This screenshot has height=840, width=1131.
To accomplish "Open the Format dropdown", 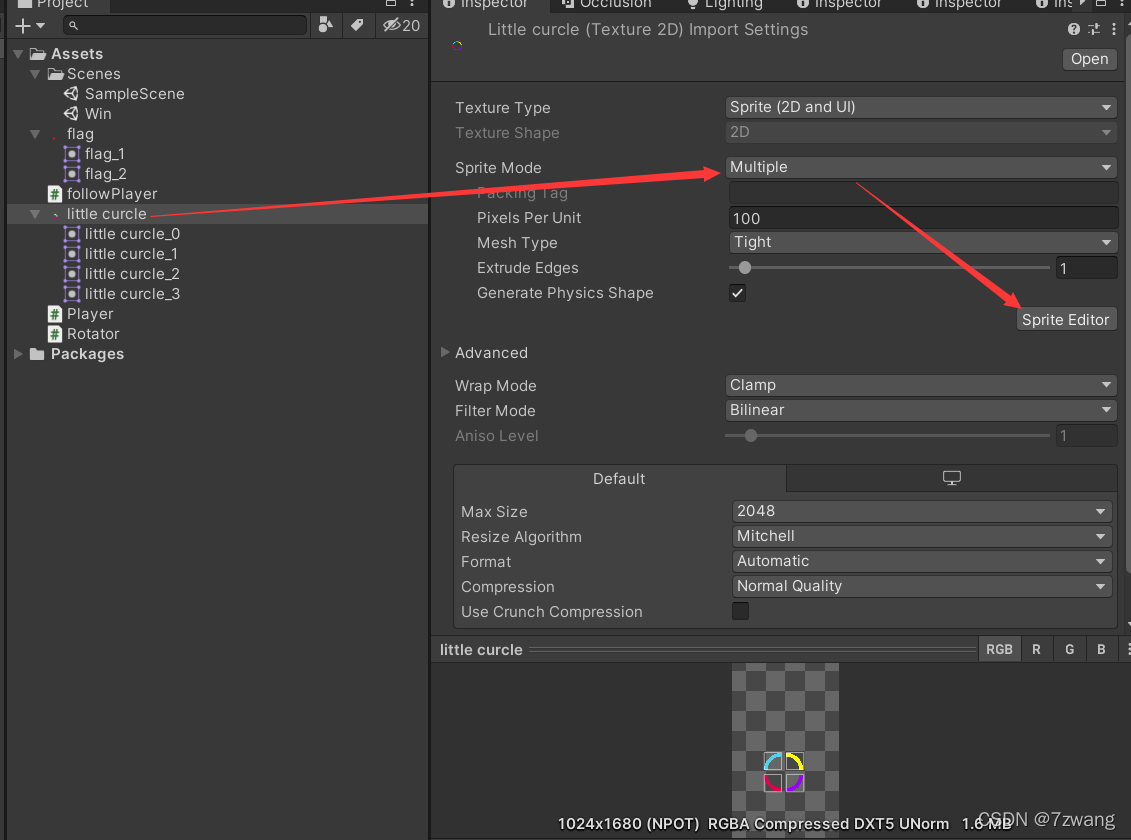I will (x=922, y=561).
